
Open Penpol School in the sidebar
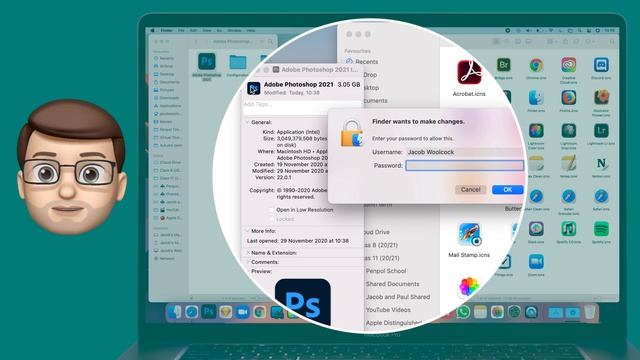pyautogui.click(x=386, y=271)
